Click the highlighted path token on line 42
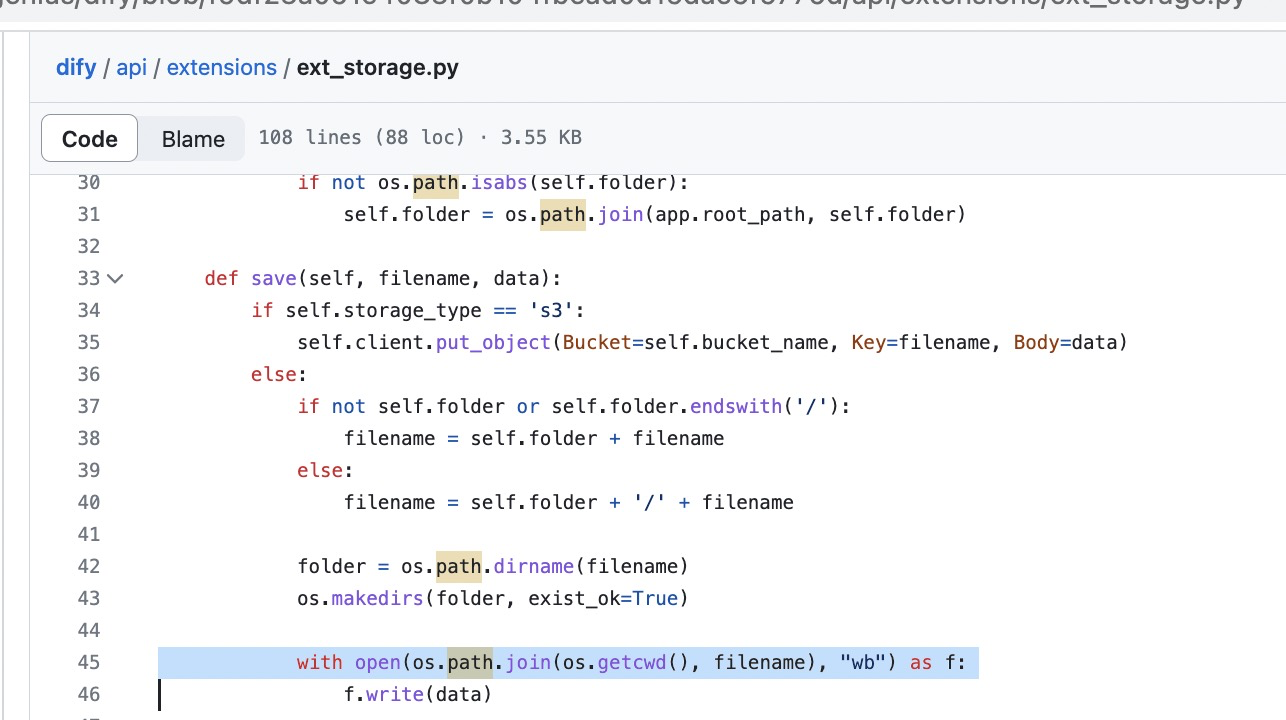 point(458,566)
